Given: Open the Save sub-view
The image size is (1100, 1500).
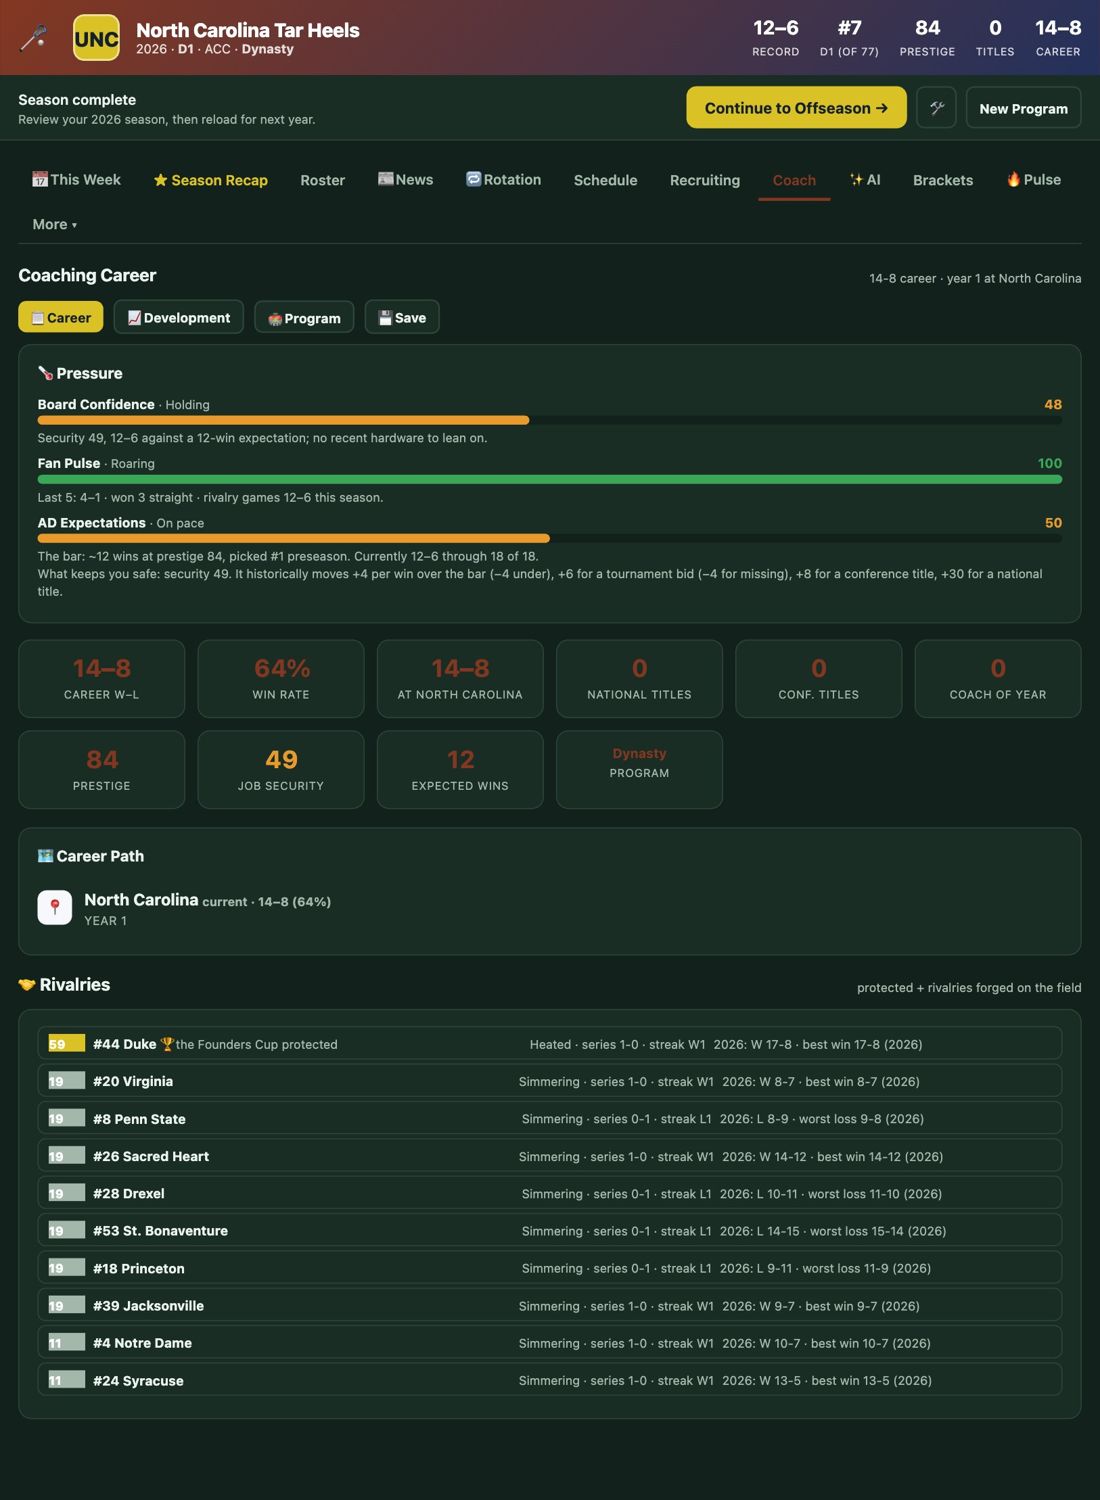Looking at the screenshot, I should [402, 317].
